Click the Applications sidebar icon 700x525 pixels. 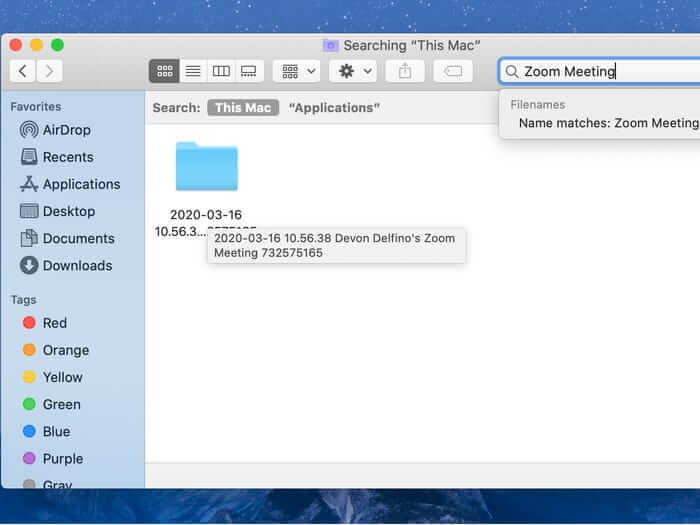[x=29, y=184]
